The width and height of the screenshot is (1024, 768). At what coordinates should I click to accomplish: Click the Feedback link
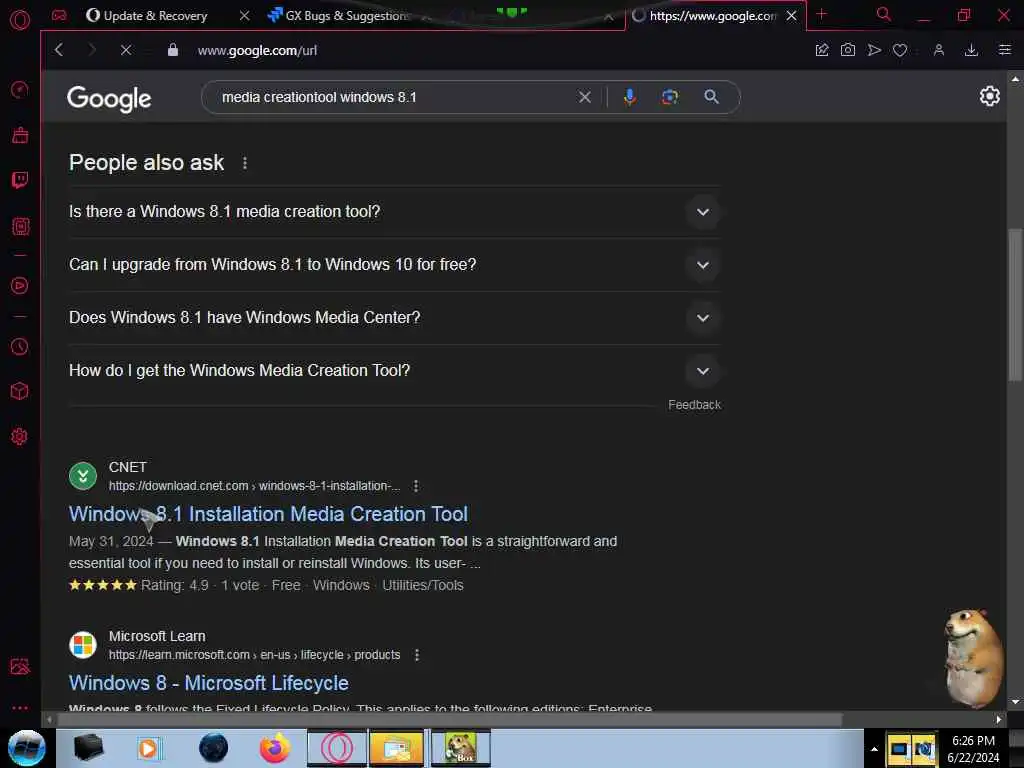tap(694, 405)
